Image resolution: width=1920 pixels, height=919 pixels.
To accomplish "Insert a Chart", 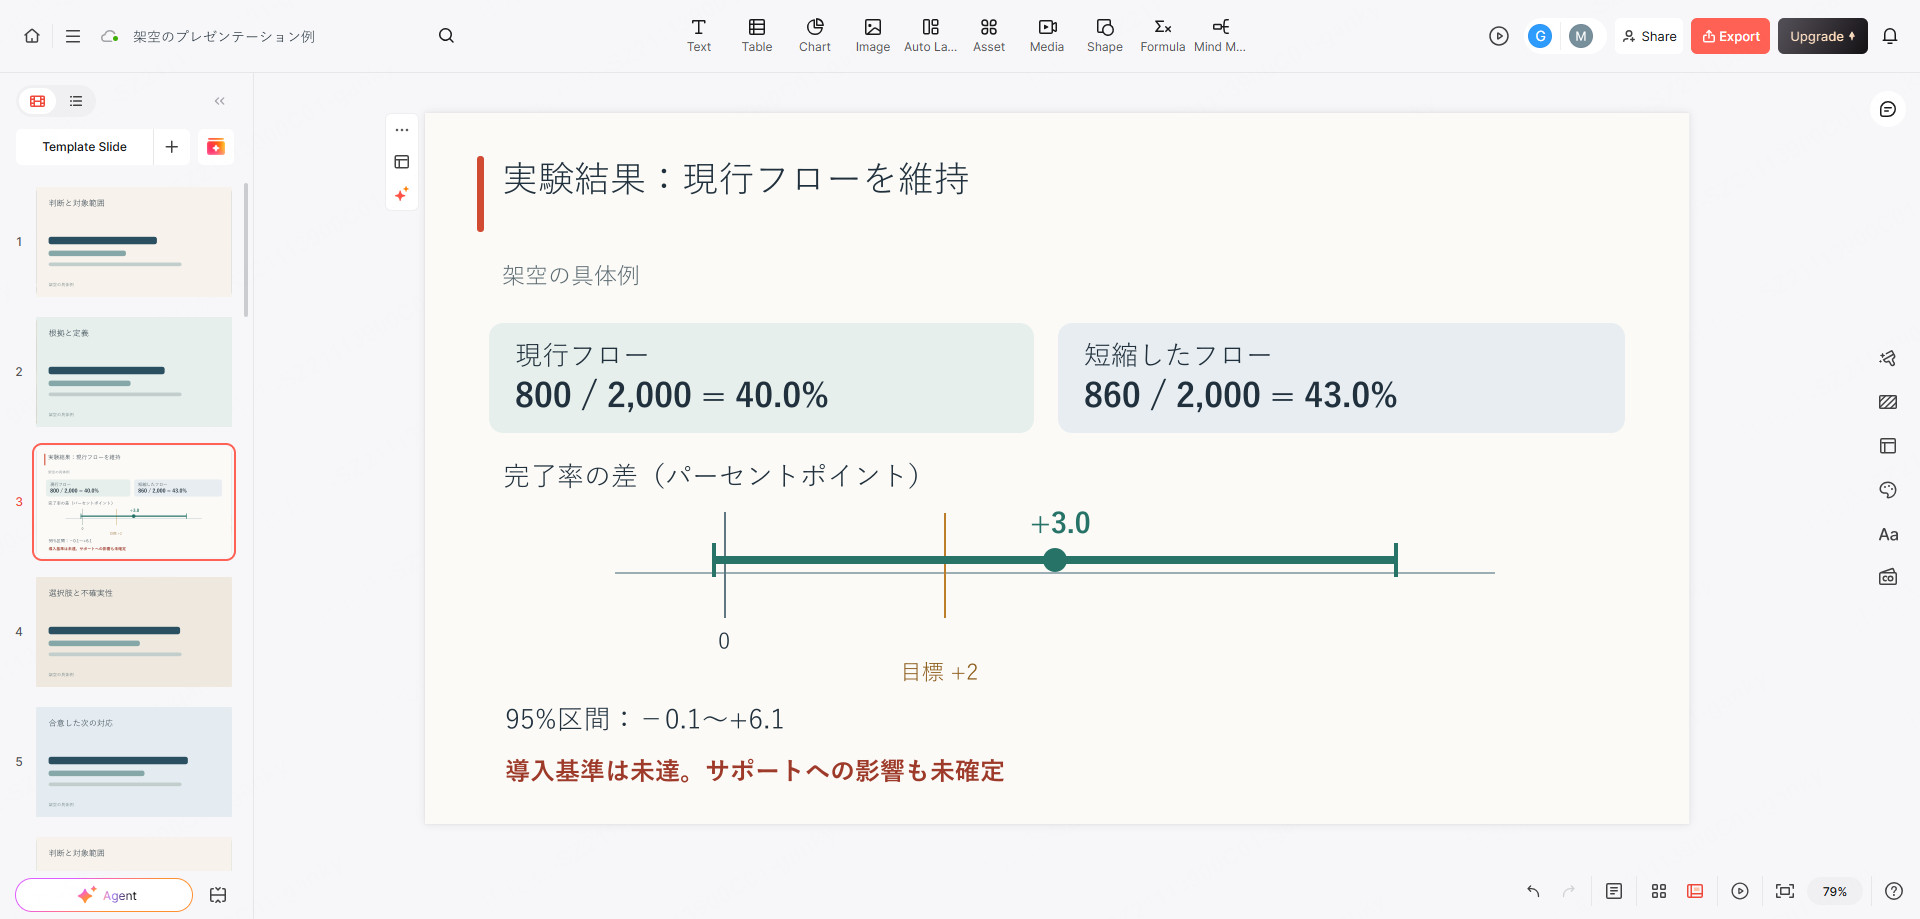I will point(815,36).
